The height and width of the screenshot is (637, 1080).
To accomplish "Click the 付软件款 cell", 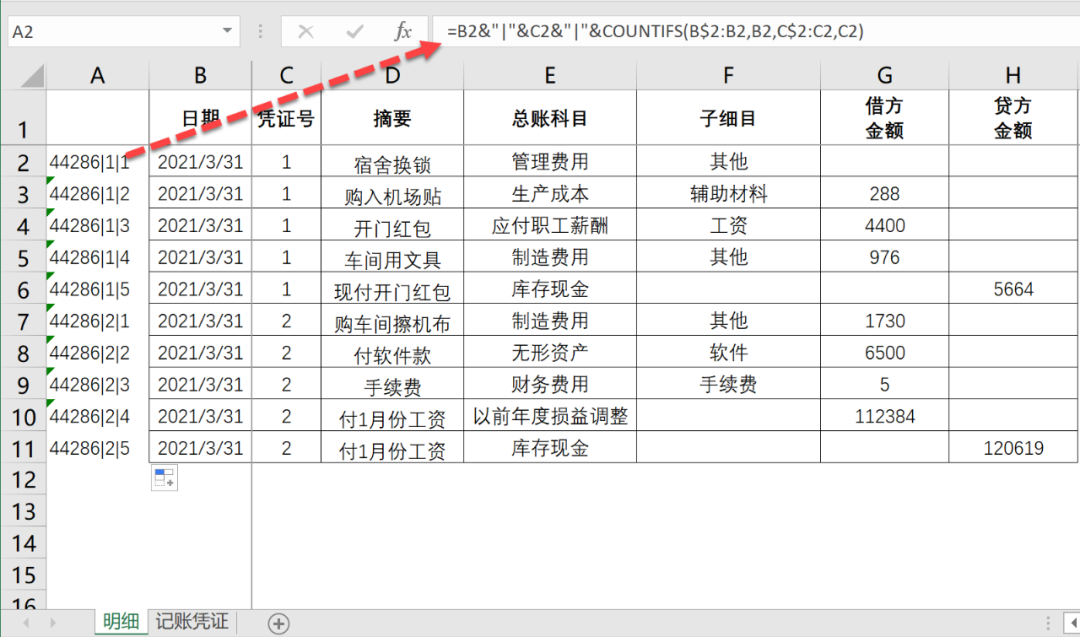I will pyautogui.click(x=392, y=353).
